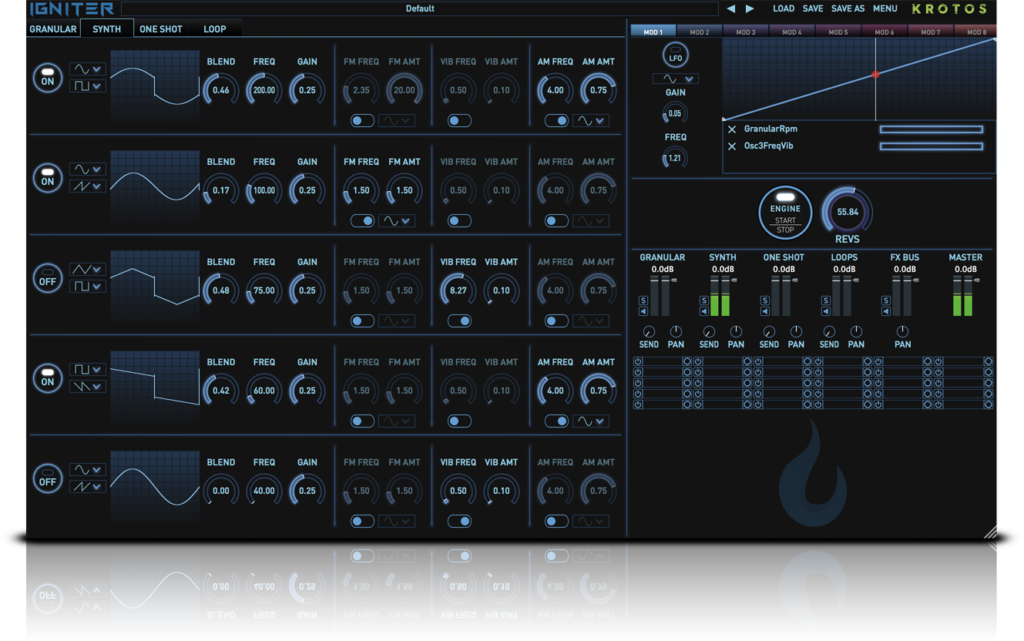Power on the top FX slot under FX BUS
1024x641 pixels.
click(x=878, y=361)
